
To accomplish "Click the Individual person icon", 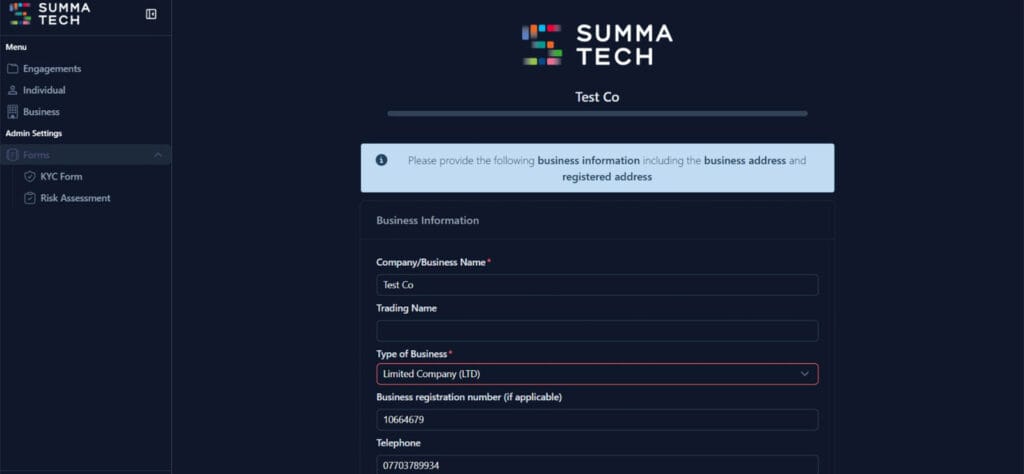I will [x=13, y=90].
